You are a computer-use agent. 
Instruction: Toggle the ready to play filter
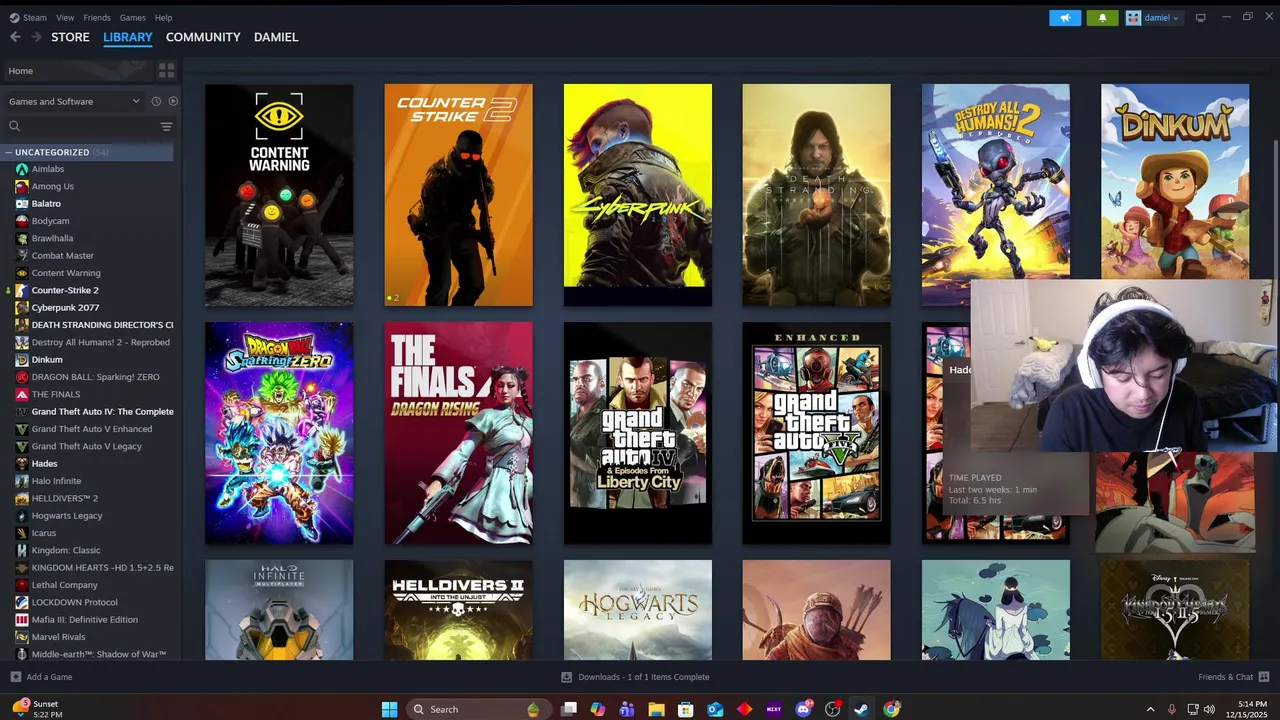tap(173, 101)
